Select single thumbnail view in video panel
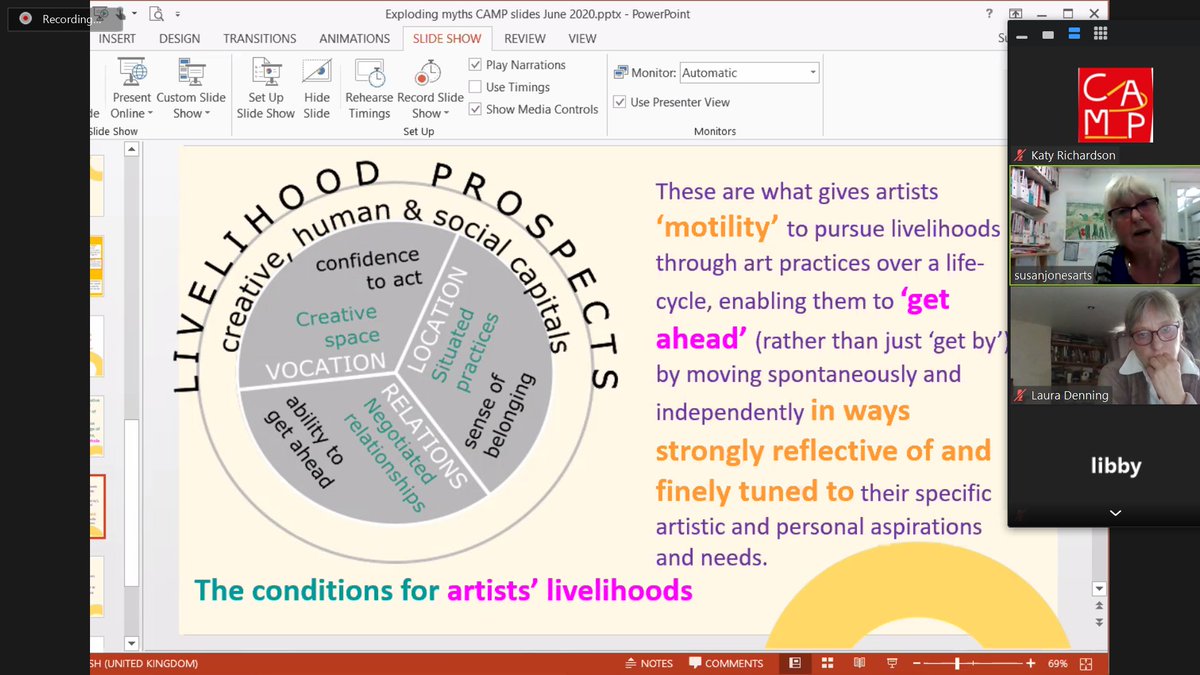The image size is (1200, 675). click(1048, 33)
